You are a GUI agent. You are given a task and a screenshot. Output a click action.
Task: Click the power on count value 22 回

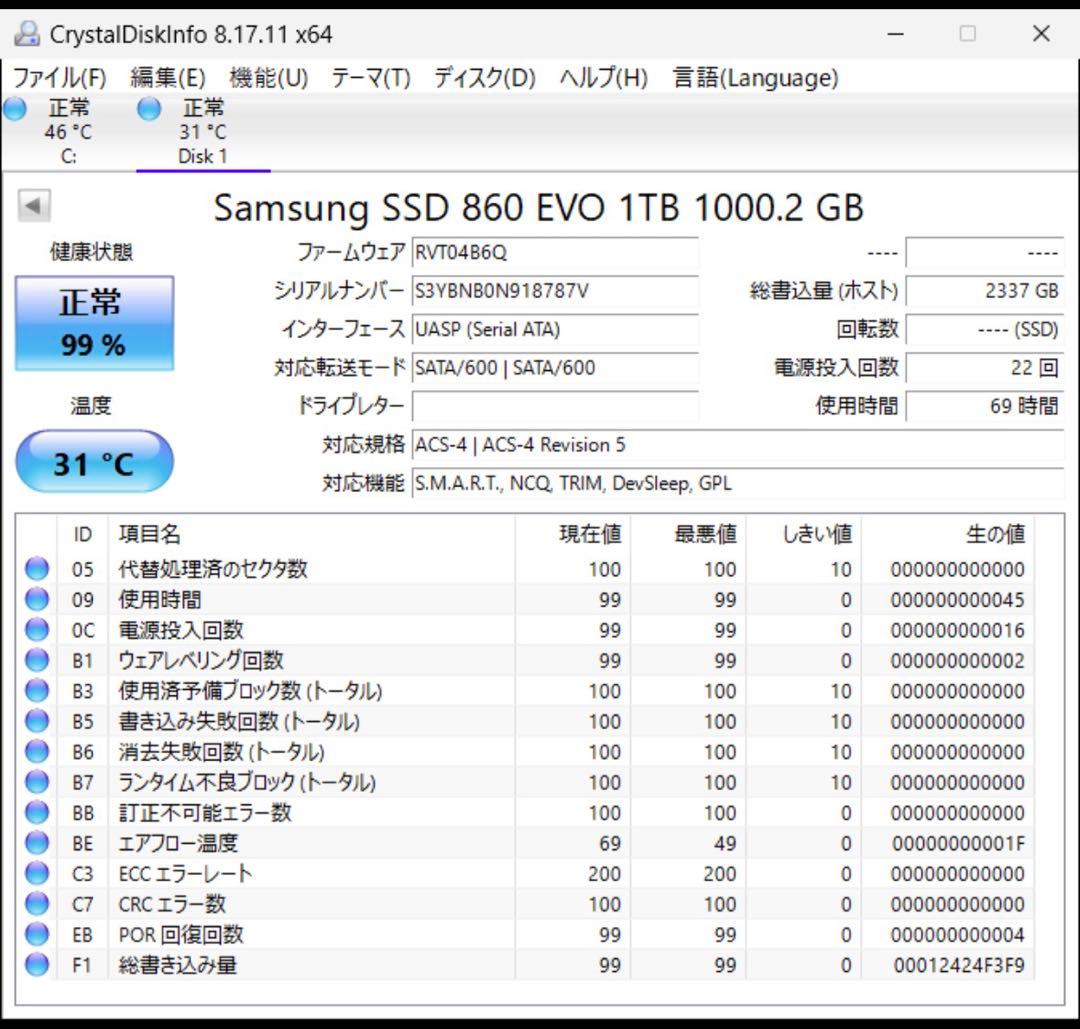[x=985, y=368]
